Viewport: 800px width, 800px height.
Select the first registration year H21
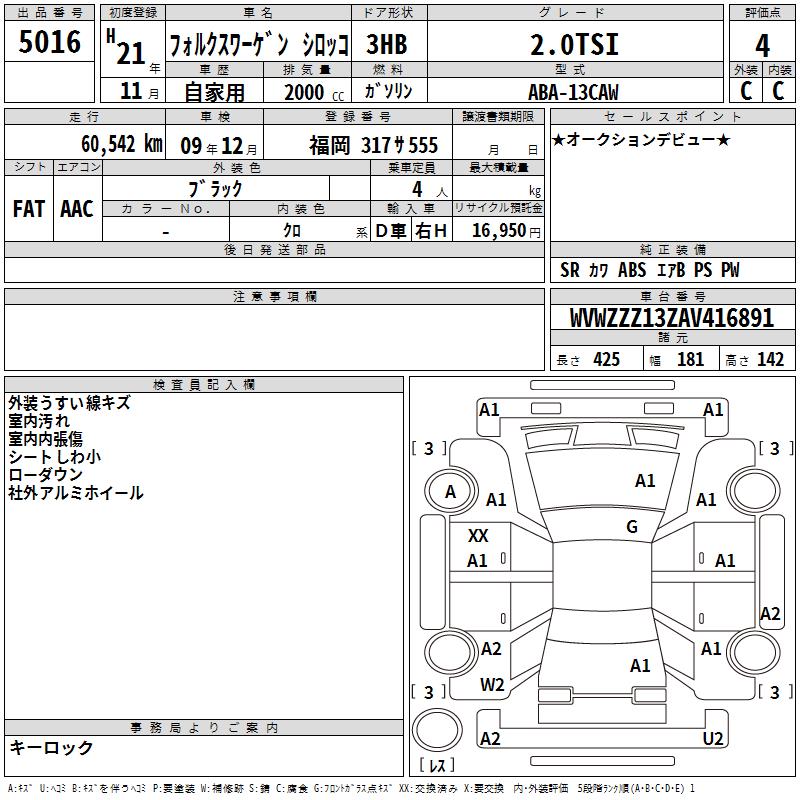(126, 47)
